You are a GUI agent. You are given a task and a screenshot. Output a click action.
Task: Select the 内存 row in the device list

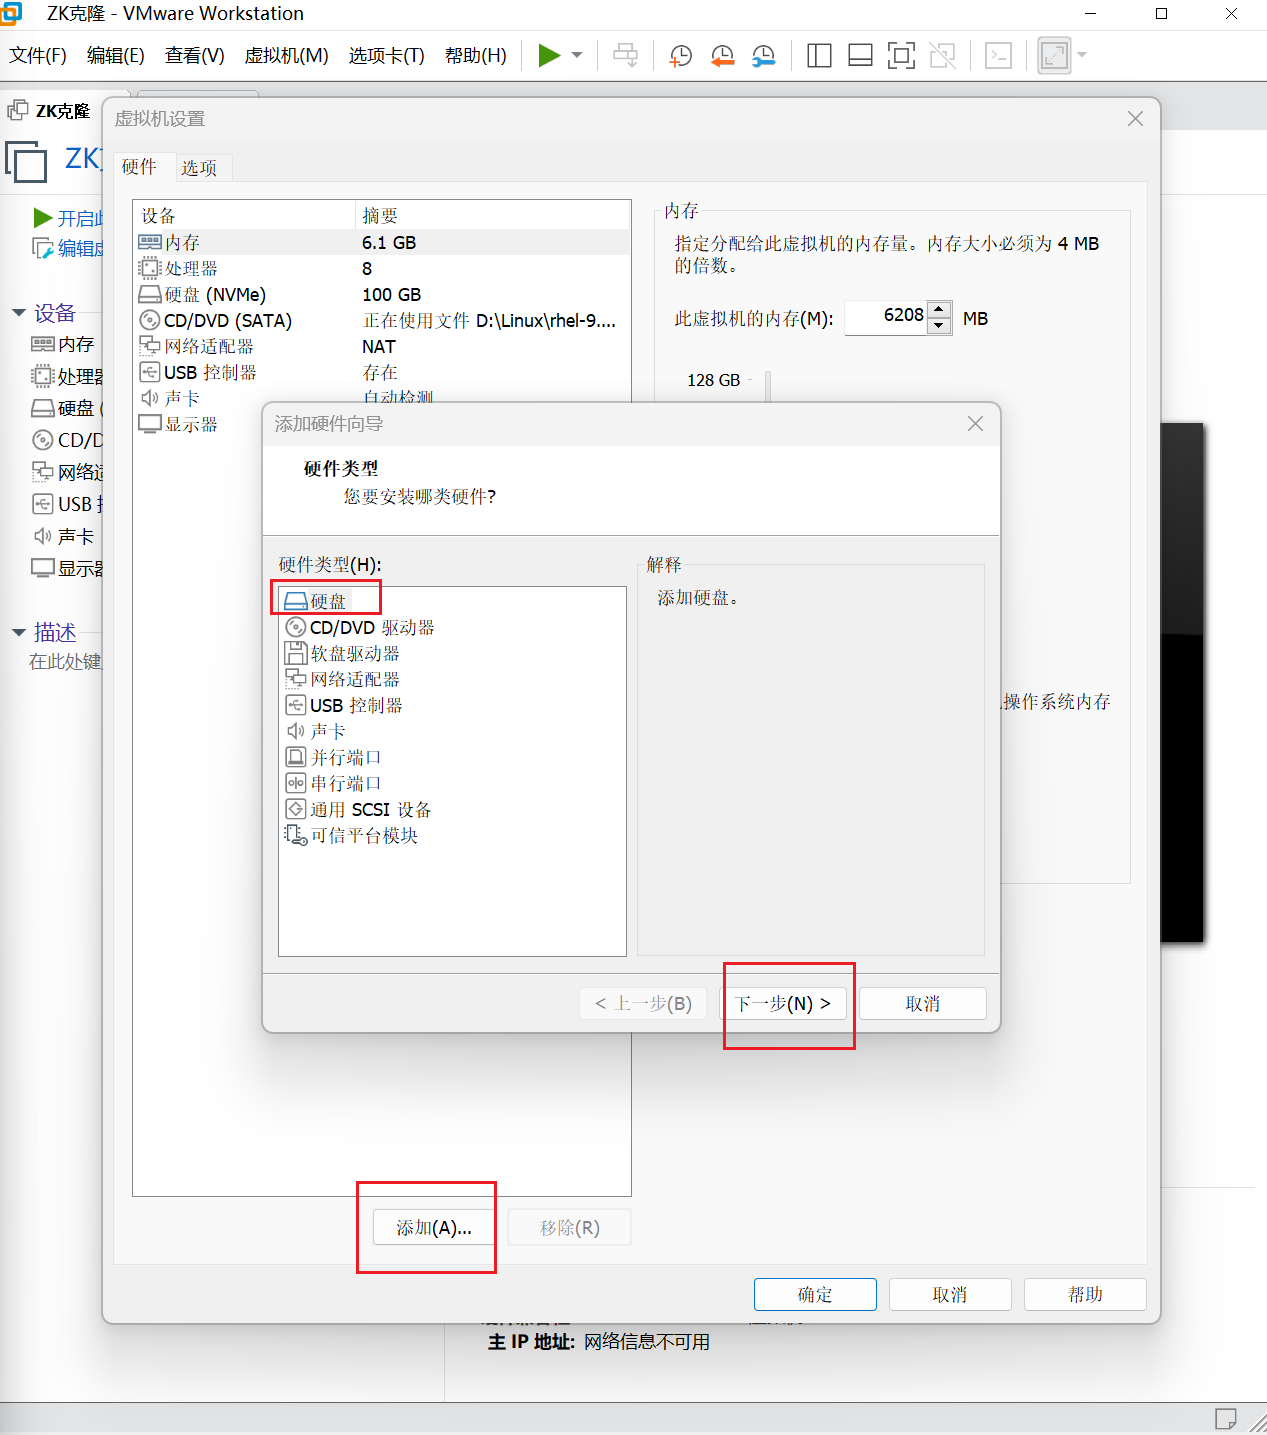pos(382,242)
